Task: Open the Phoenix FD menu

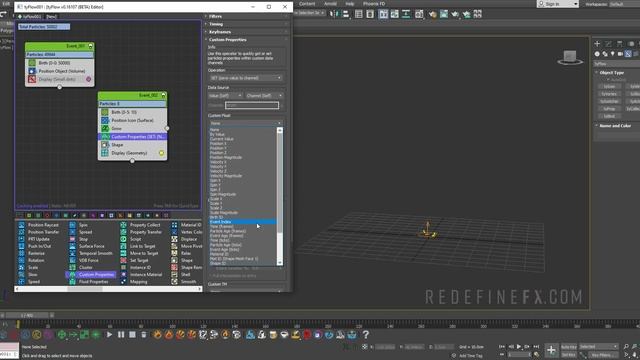Action: 374,4
